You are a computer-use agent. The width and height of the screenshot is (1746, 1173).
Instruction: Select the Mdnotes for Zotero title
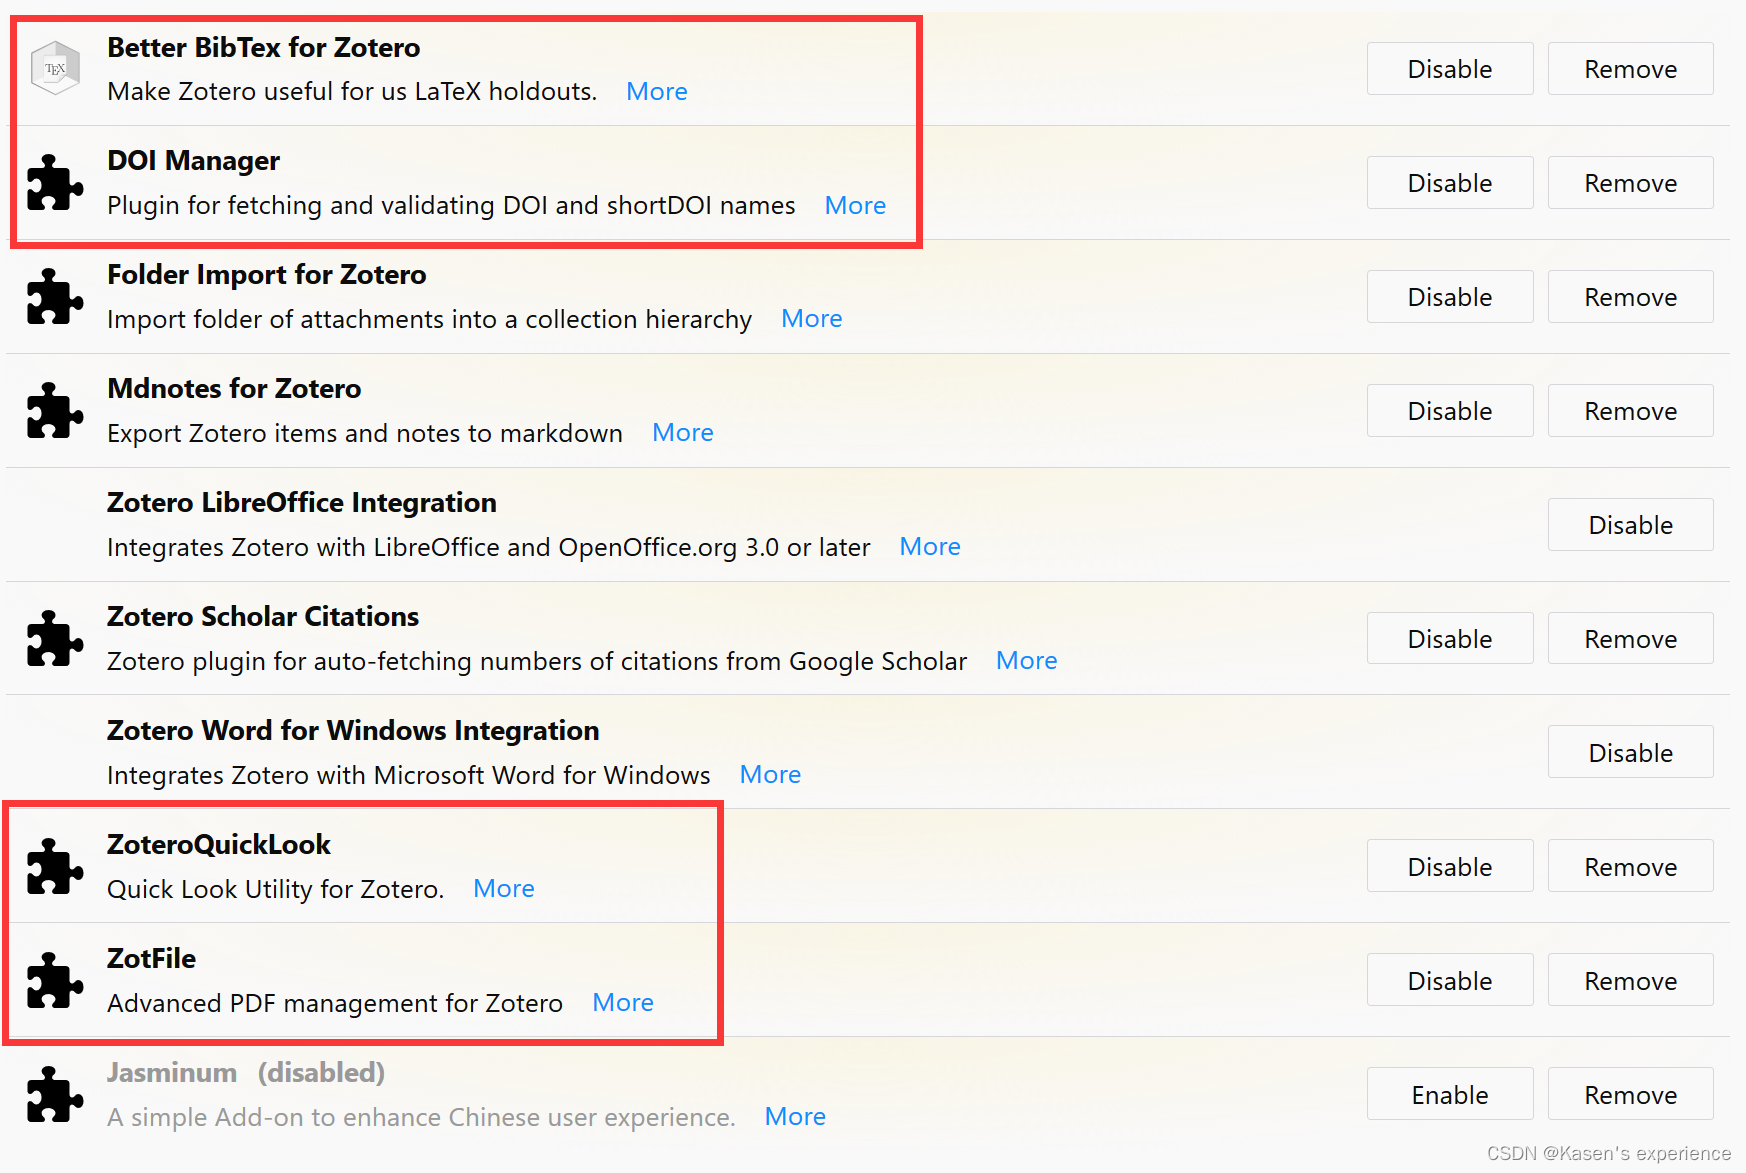(x=234, y=388)
